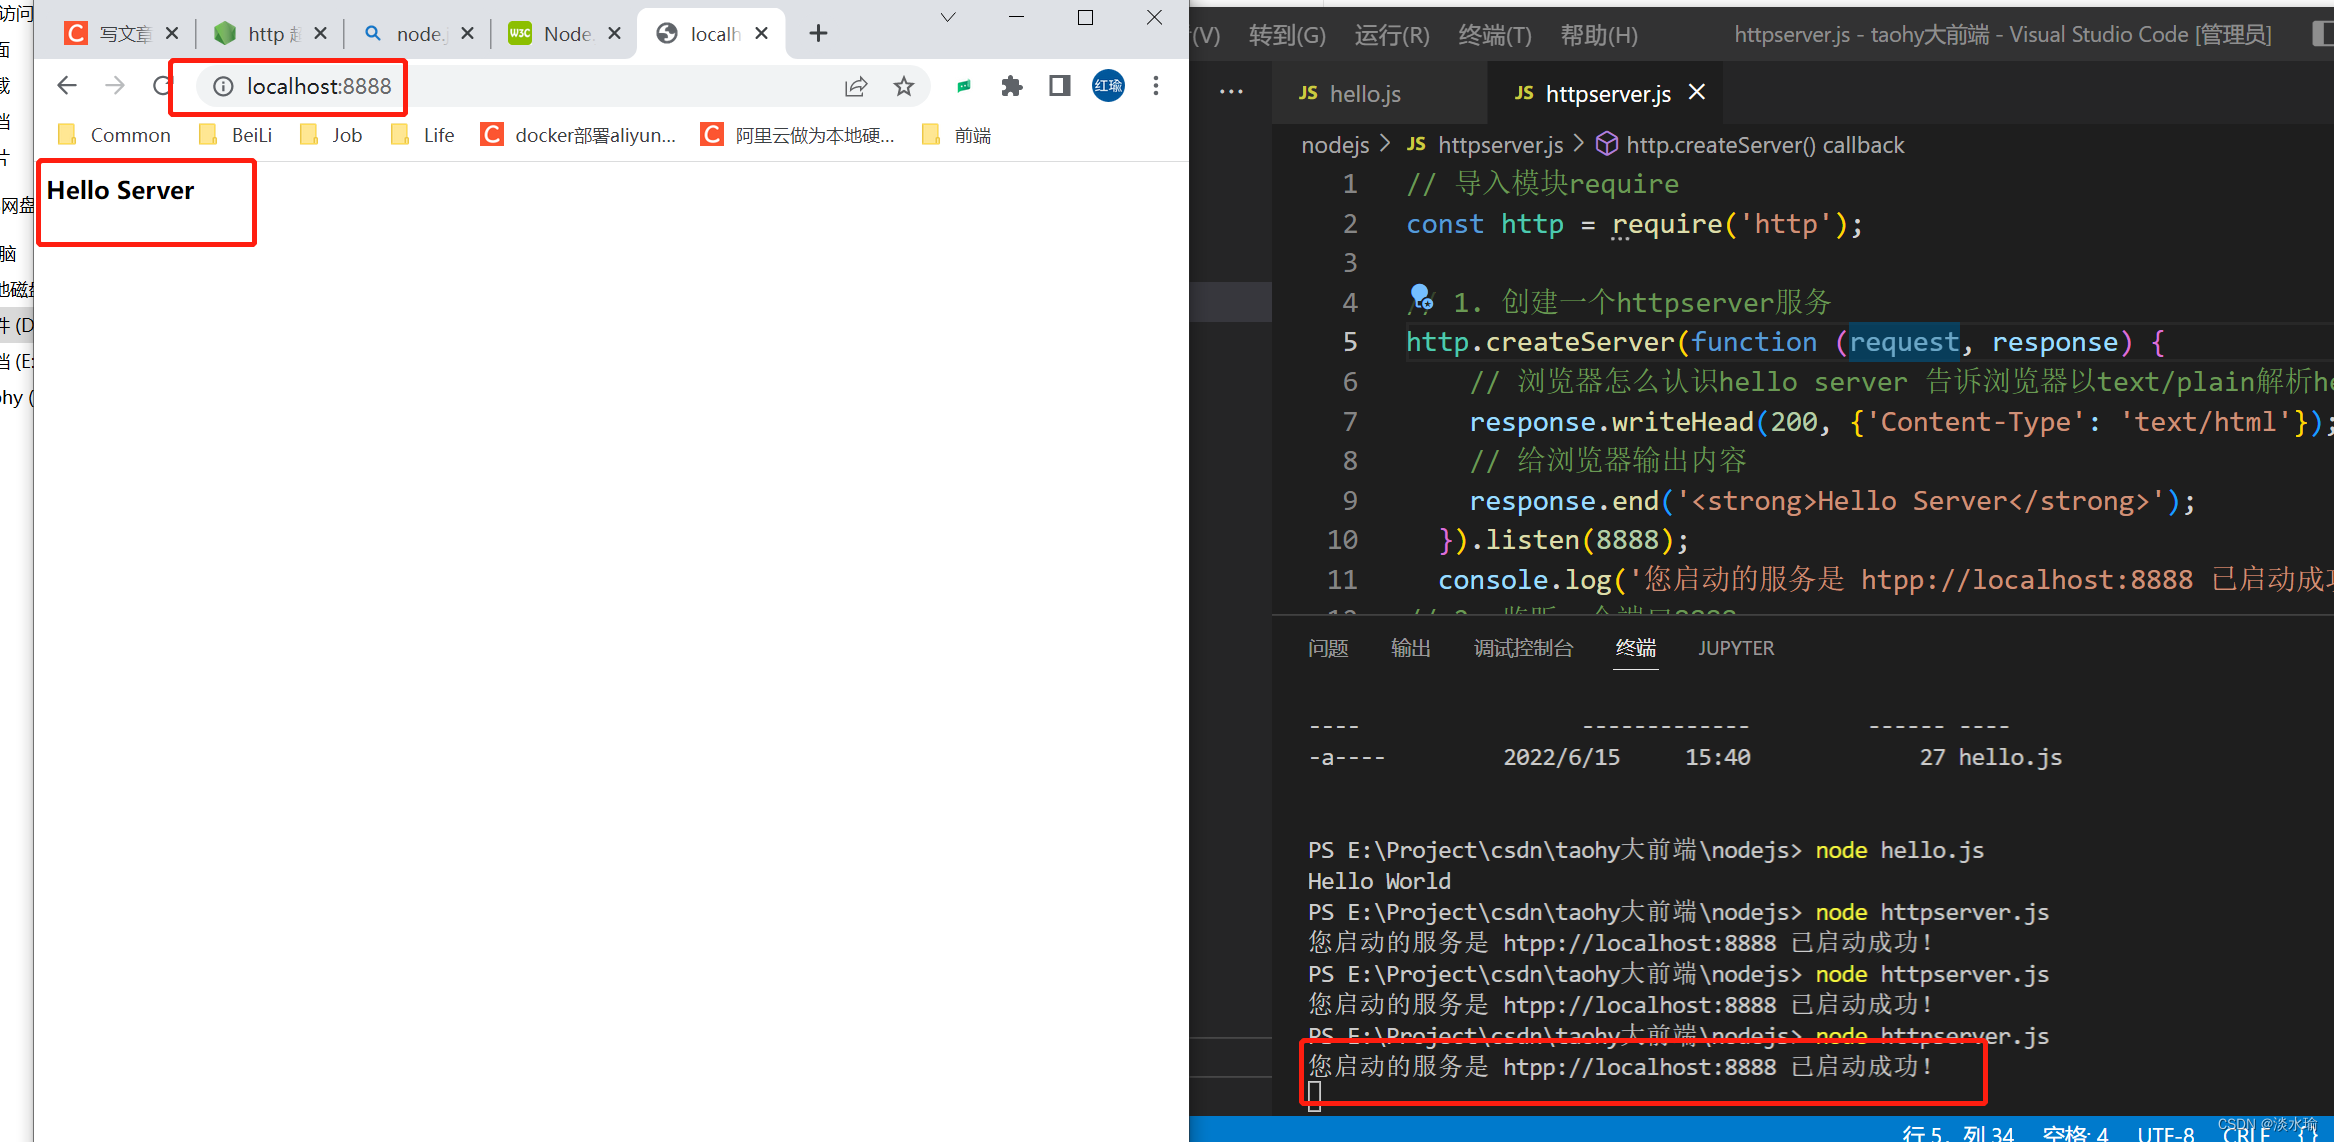Open VS Code 转到(G) menu
This screenshot has height=1142, width=2334.
(1287, 35)
